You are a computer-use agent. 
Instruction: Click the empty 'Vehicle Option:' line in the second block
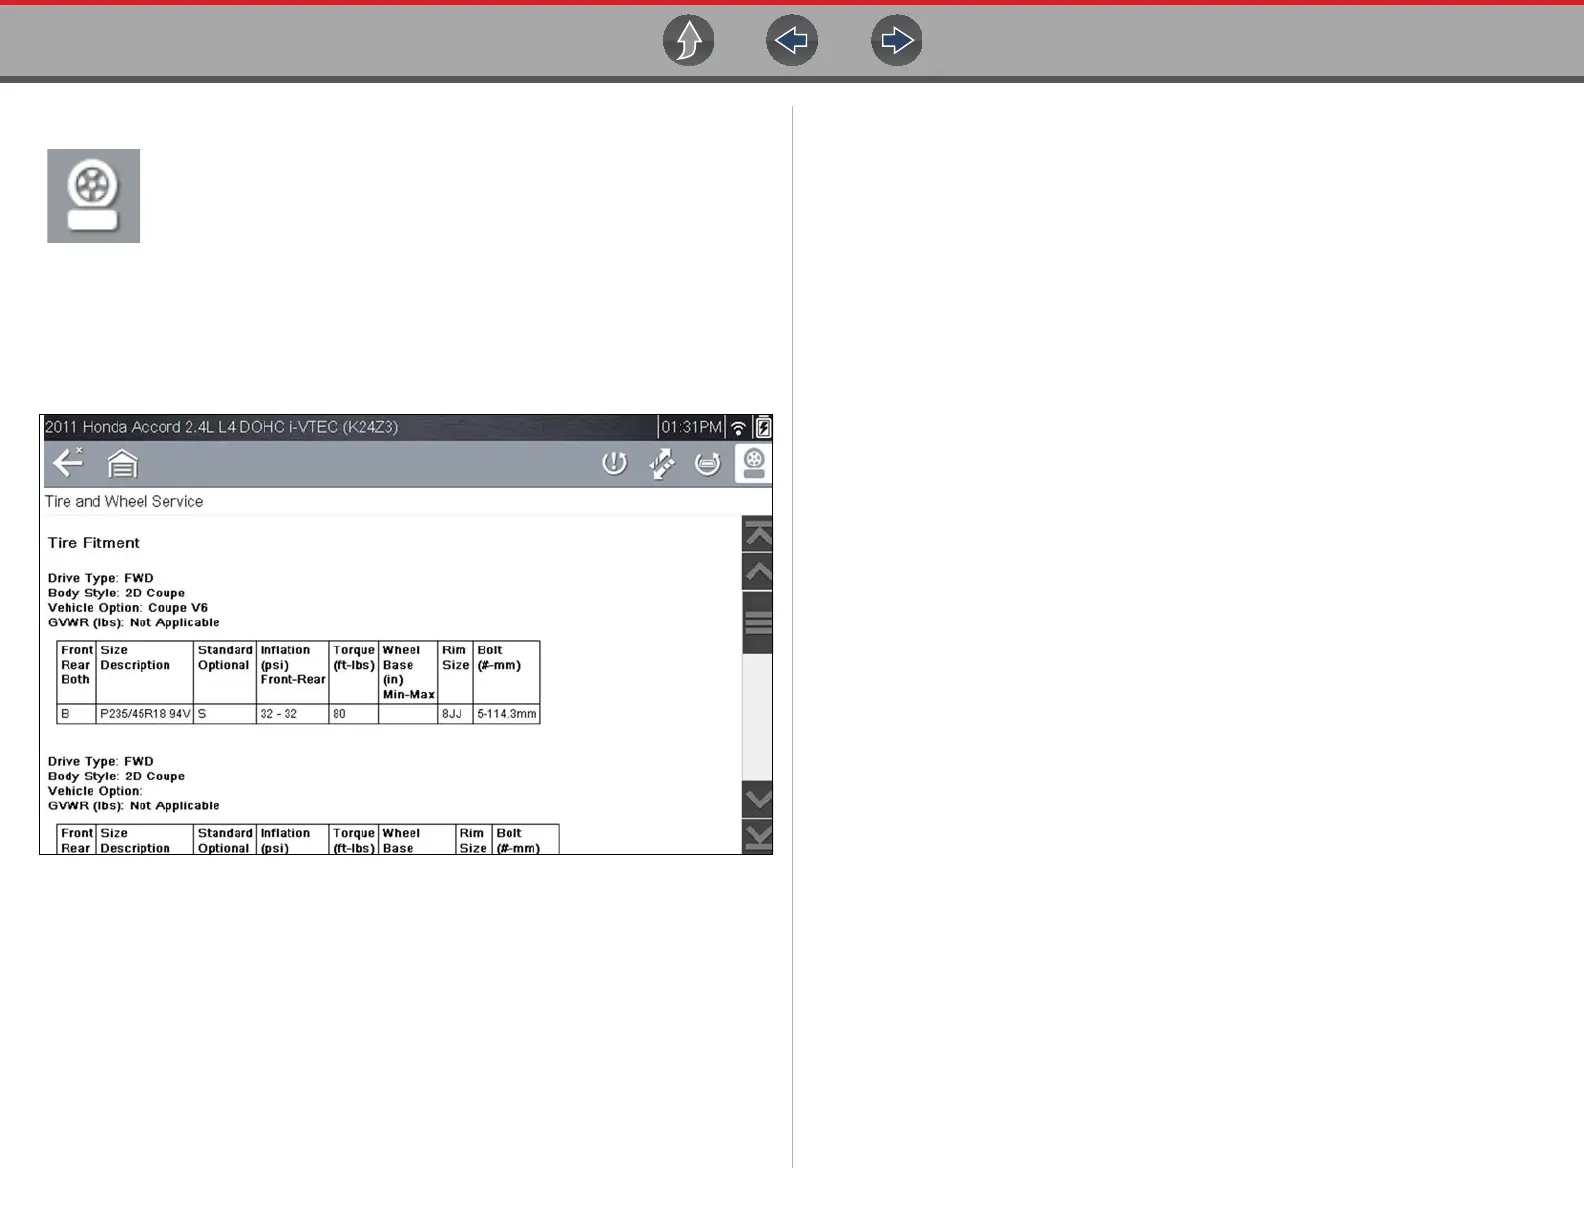pos(95,791)
